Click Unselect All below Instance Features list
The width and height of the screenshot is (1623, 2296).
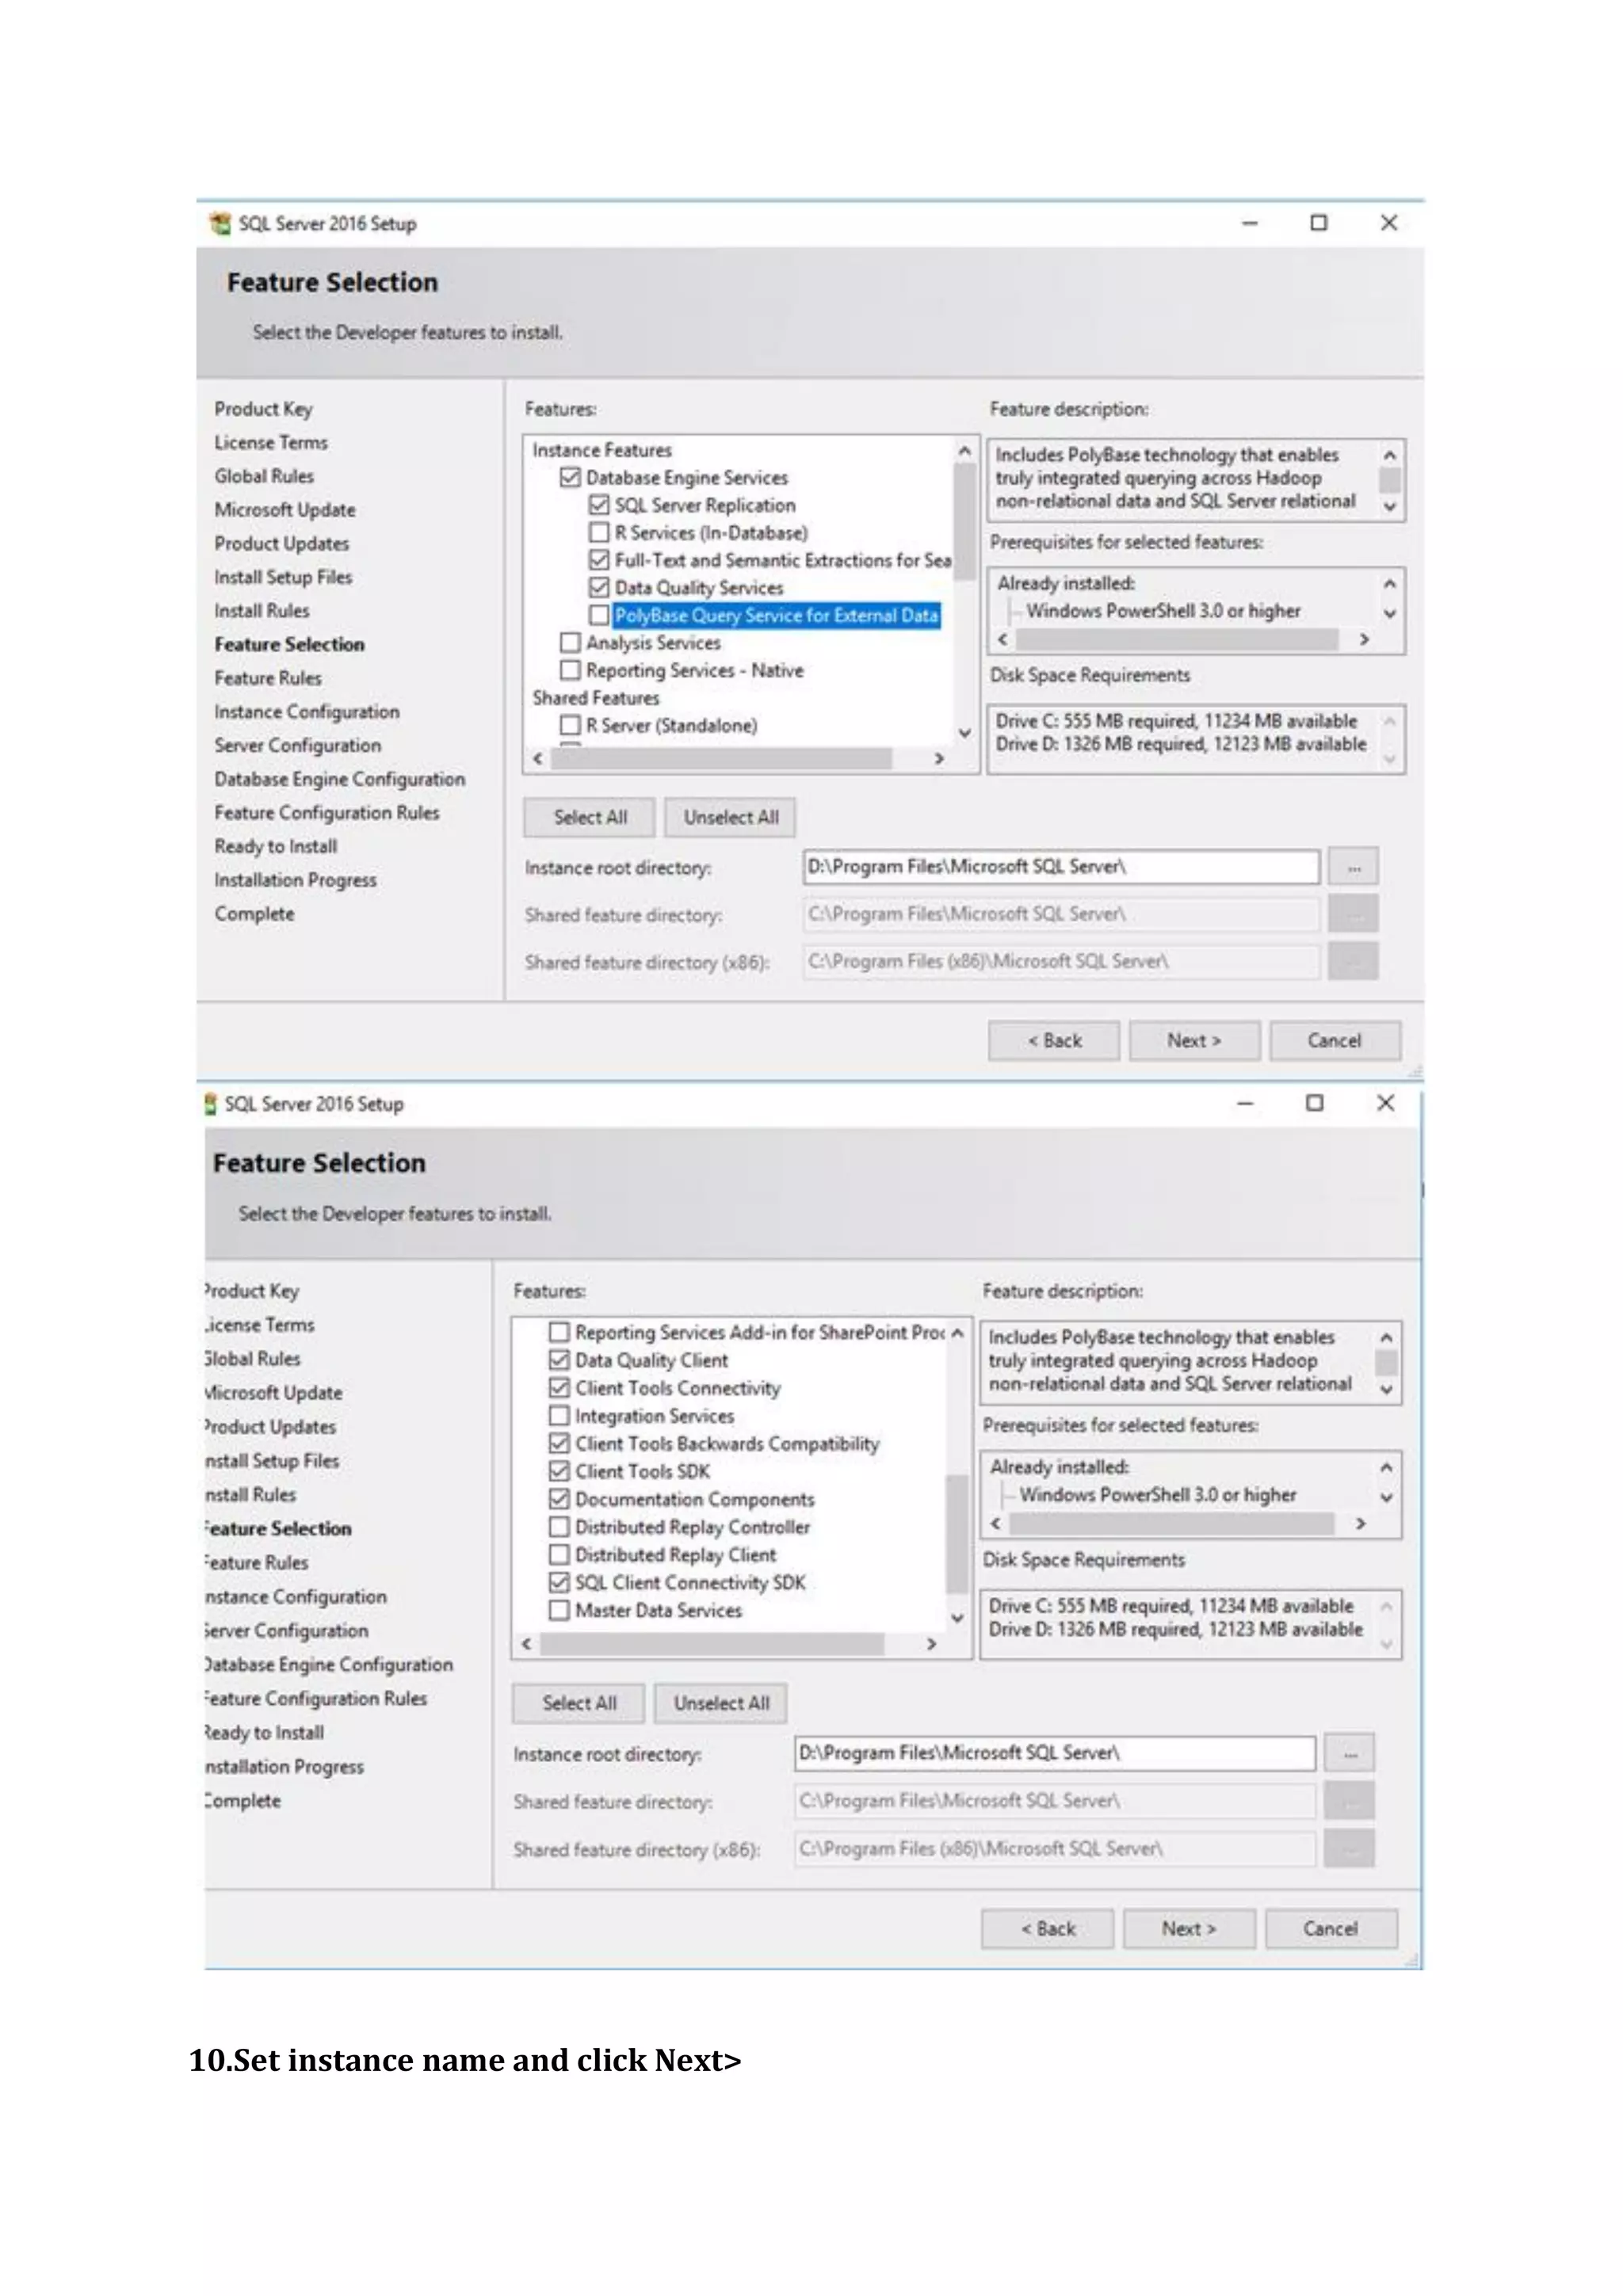click(731, 817)
